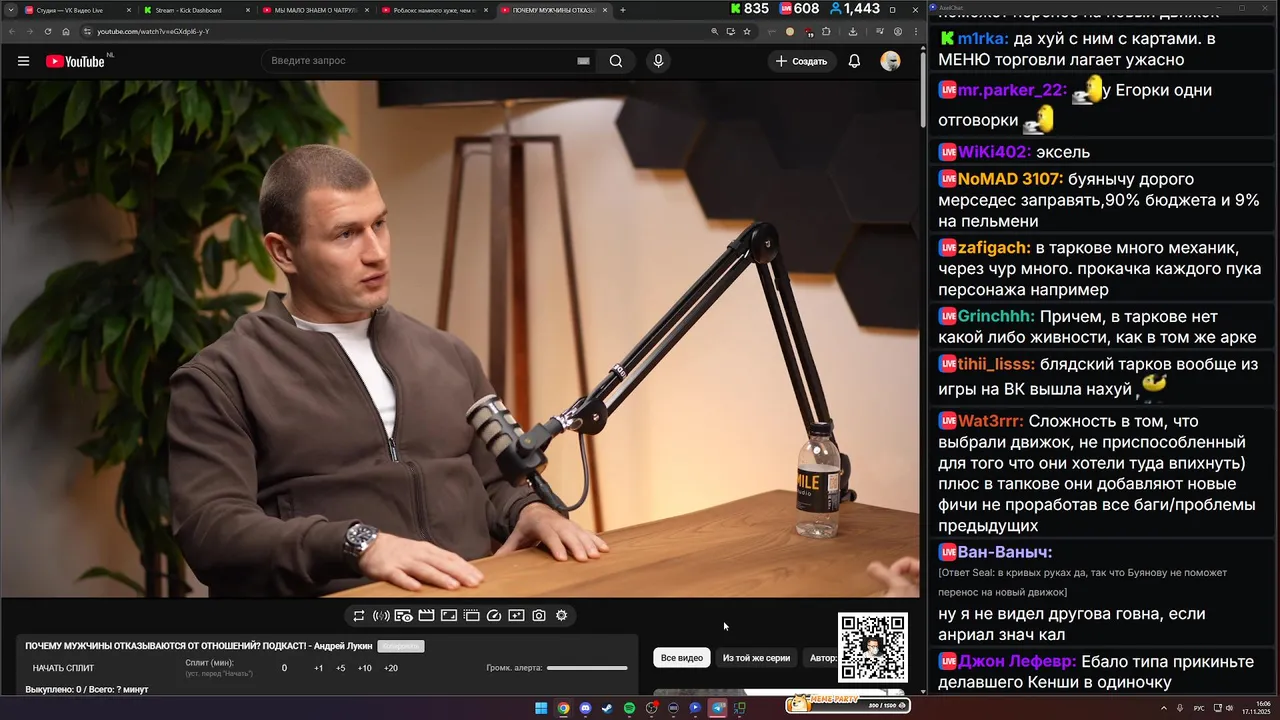Open Steam from the taskbar
This screenshot has height=720, width=1280.
pos(607,708)
